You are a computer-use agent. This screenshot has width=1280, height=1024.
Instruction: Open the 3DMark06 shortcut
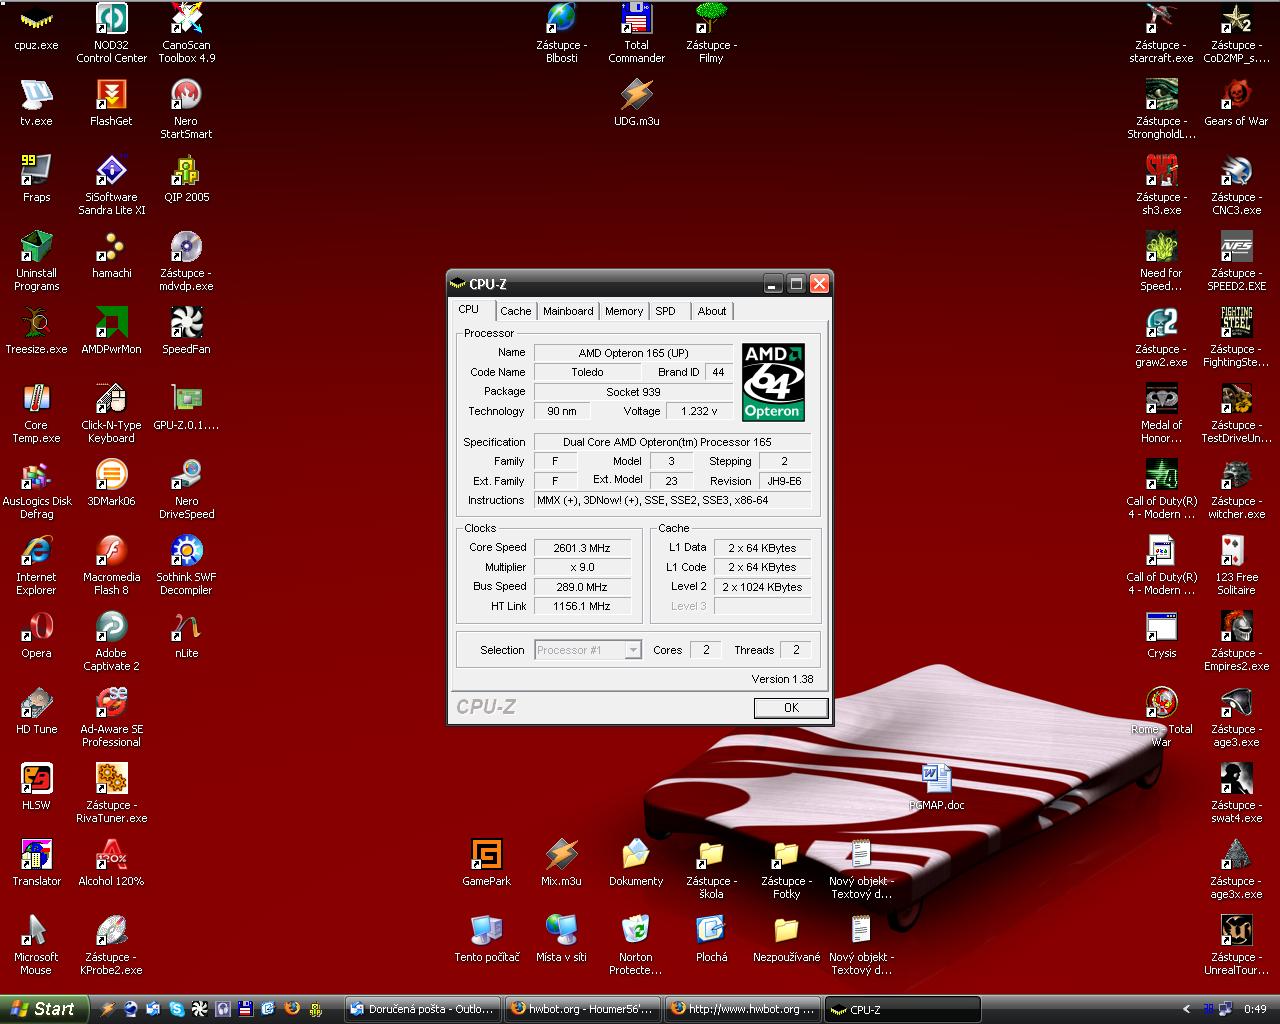coord(111,483)
